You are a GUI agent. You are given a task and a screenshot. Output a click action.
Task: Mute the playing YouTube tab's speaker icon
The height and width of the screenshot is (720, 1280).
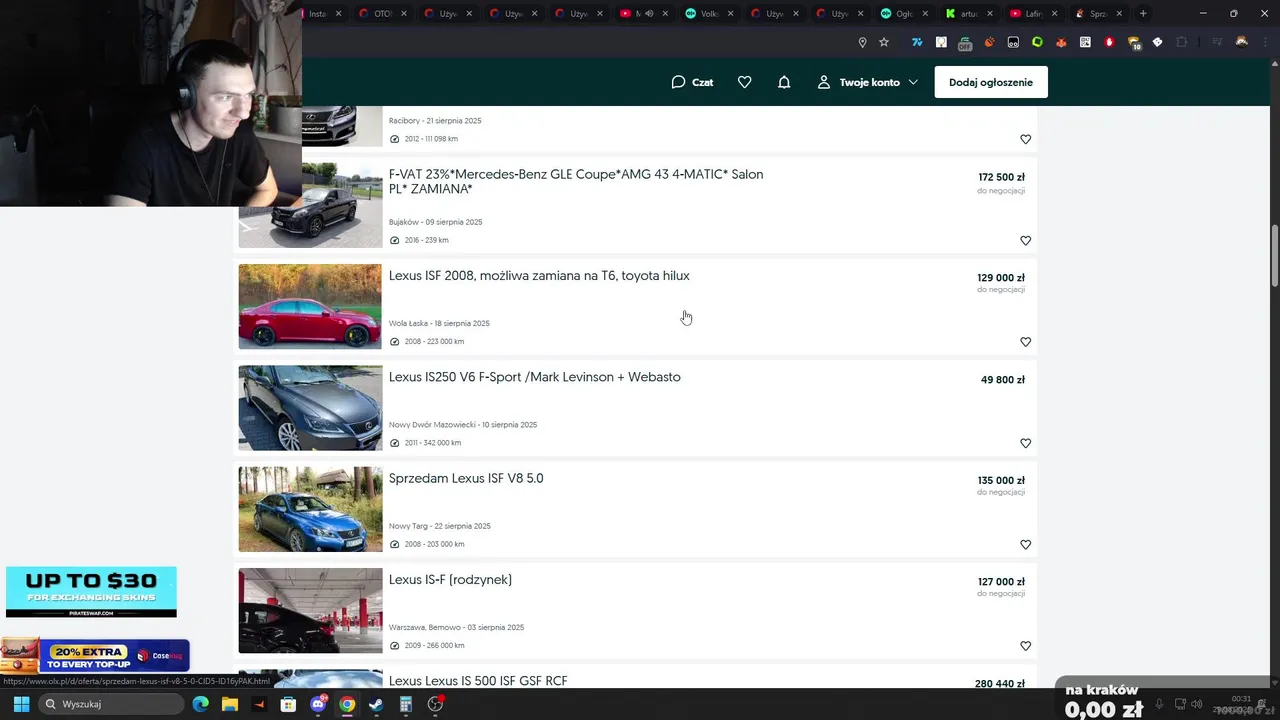[650, 14]
